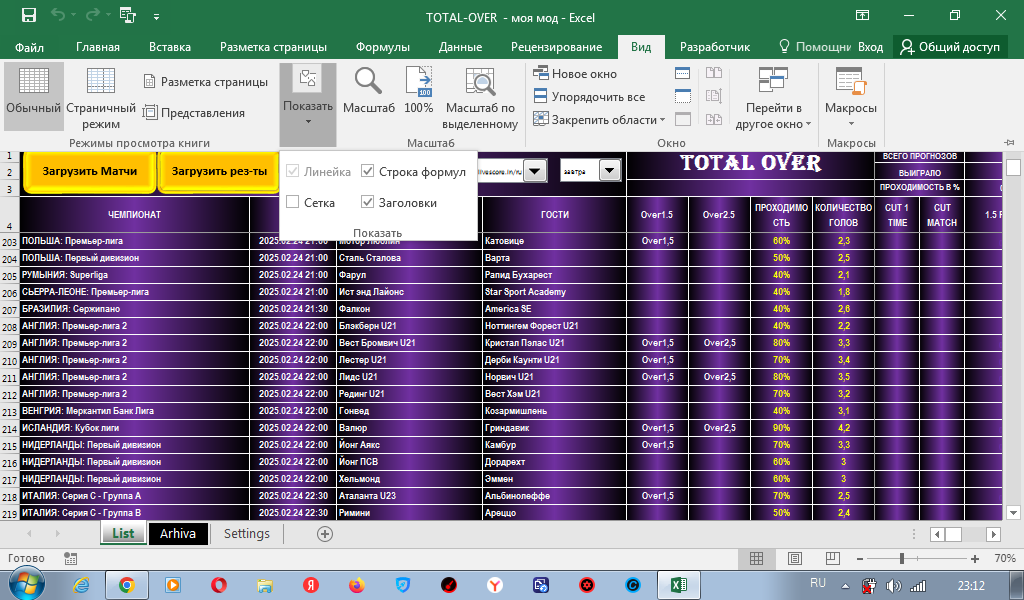Click the volume speaker tray icon
The width and height of the screenshot is (1024, 600).
coord(893,586)
